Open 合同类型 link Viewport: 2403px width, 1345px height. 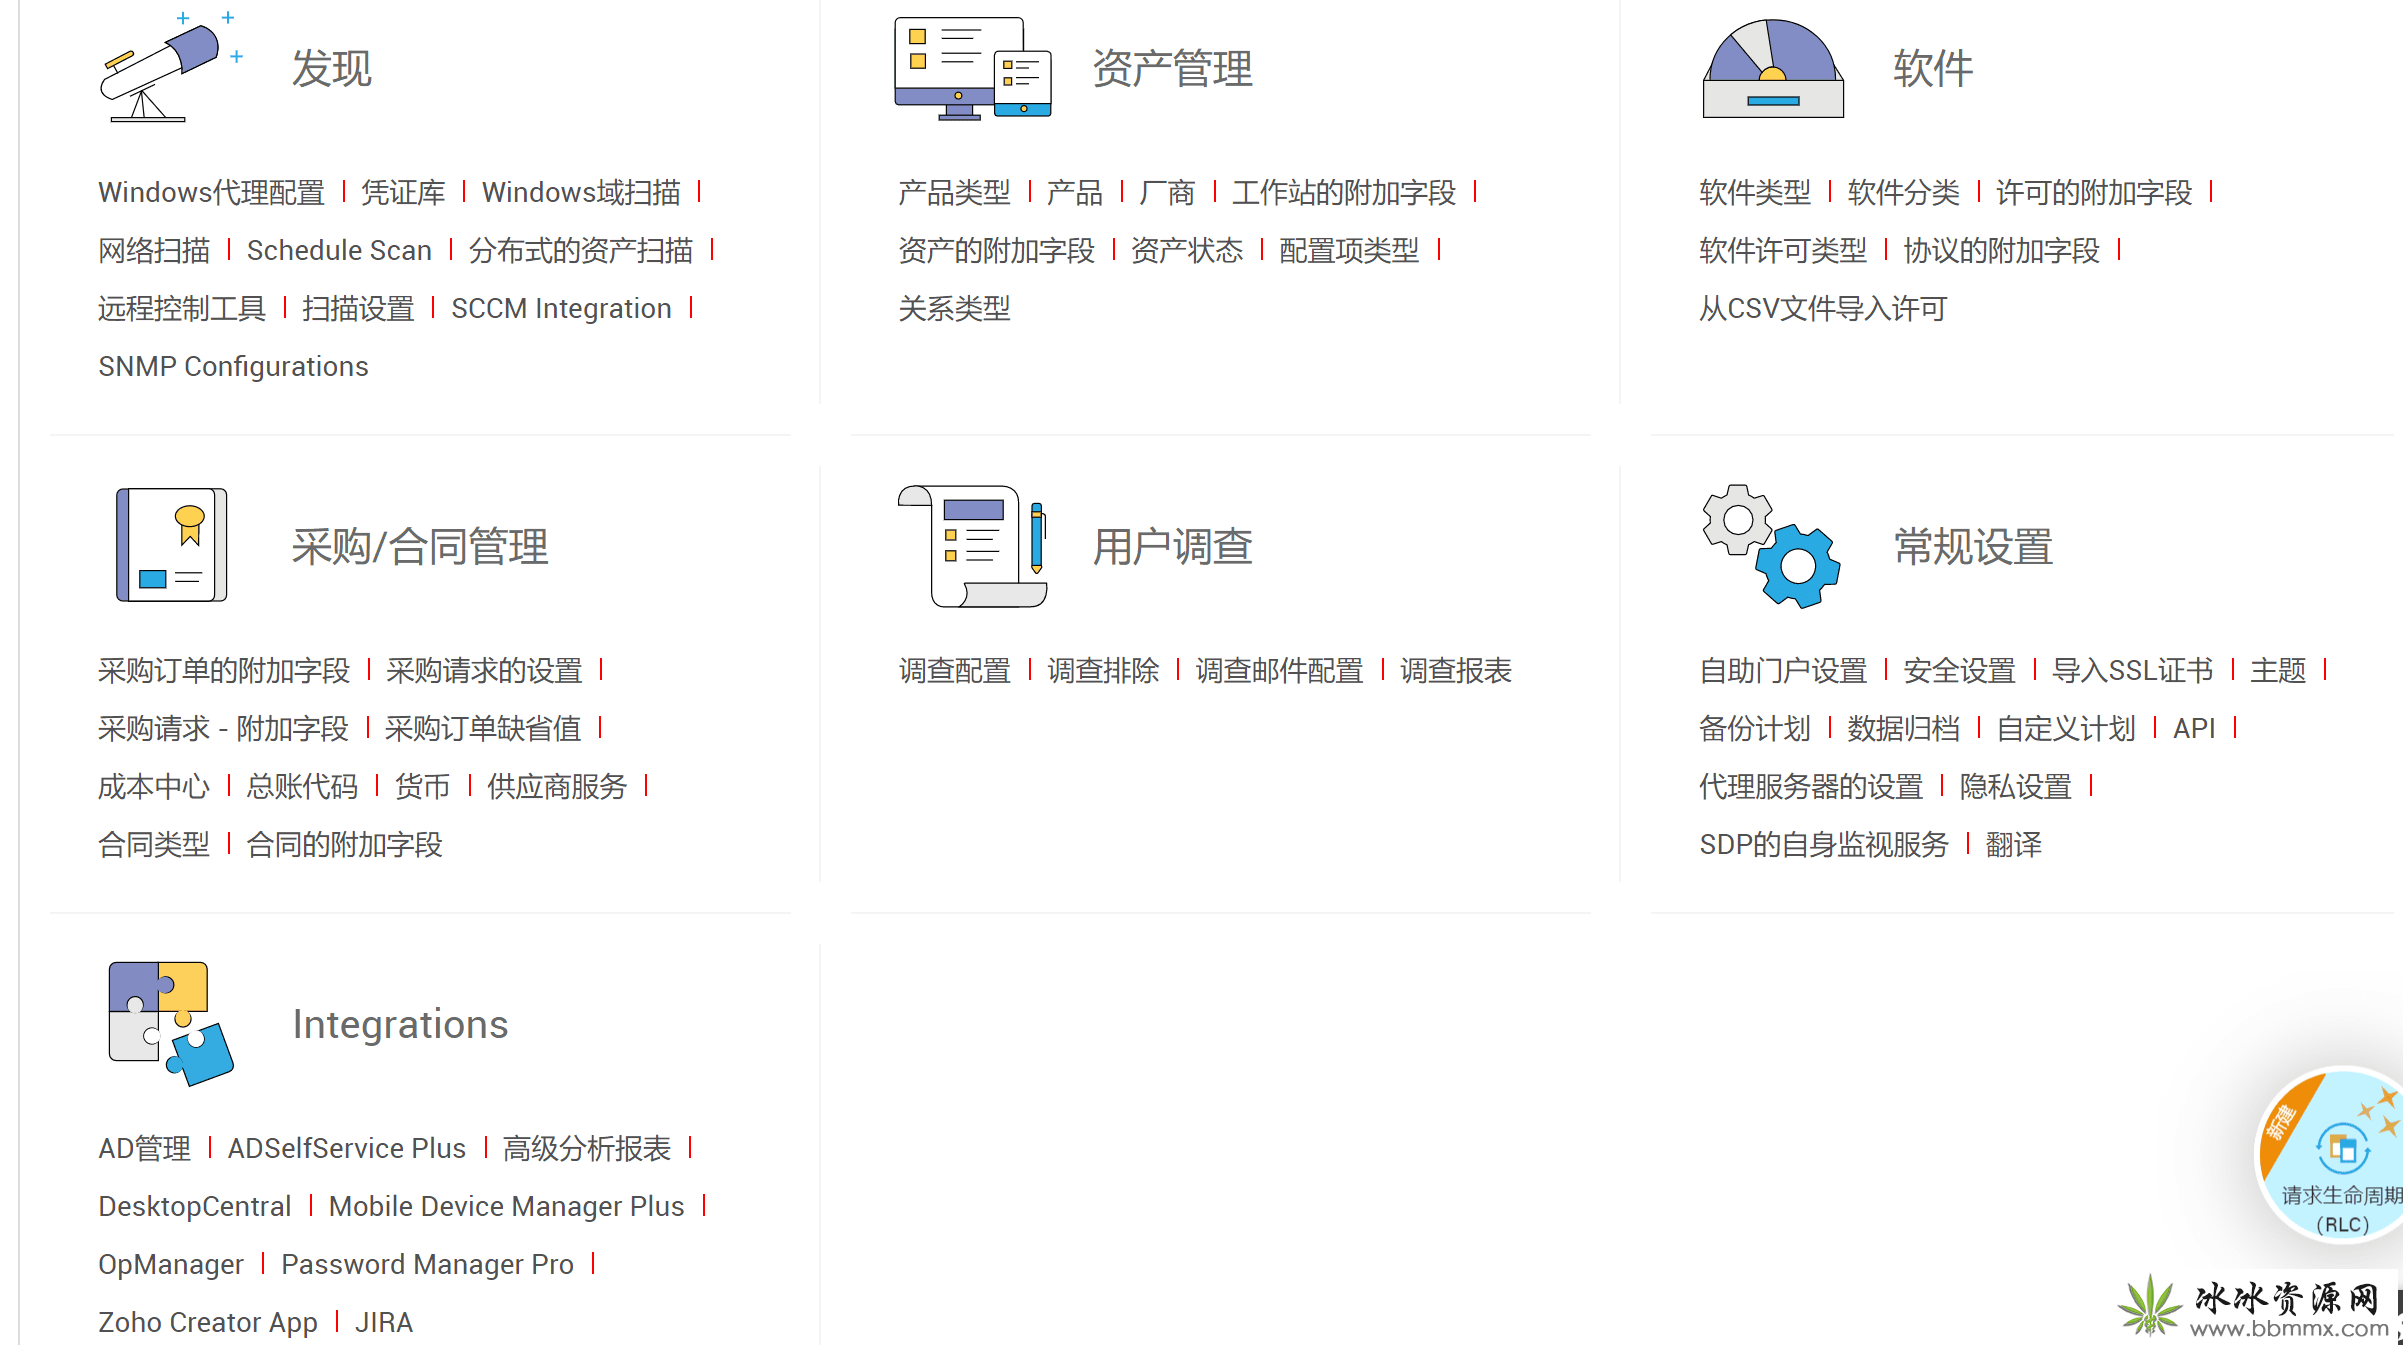pyautogui.click(x=154, y=844)
